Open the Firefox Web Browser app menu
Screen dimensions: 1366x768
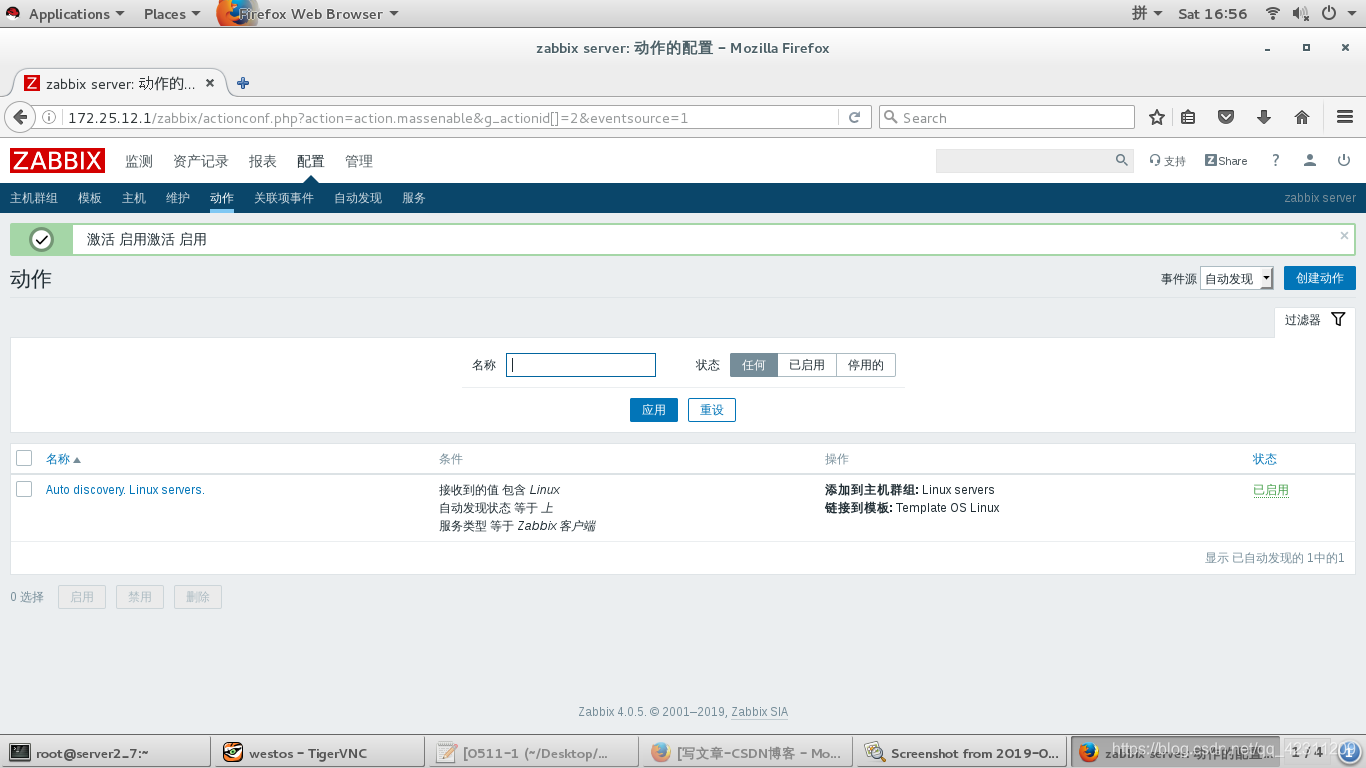click(310, 14)
